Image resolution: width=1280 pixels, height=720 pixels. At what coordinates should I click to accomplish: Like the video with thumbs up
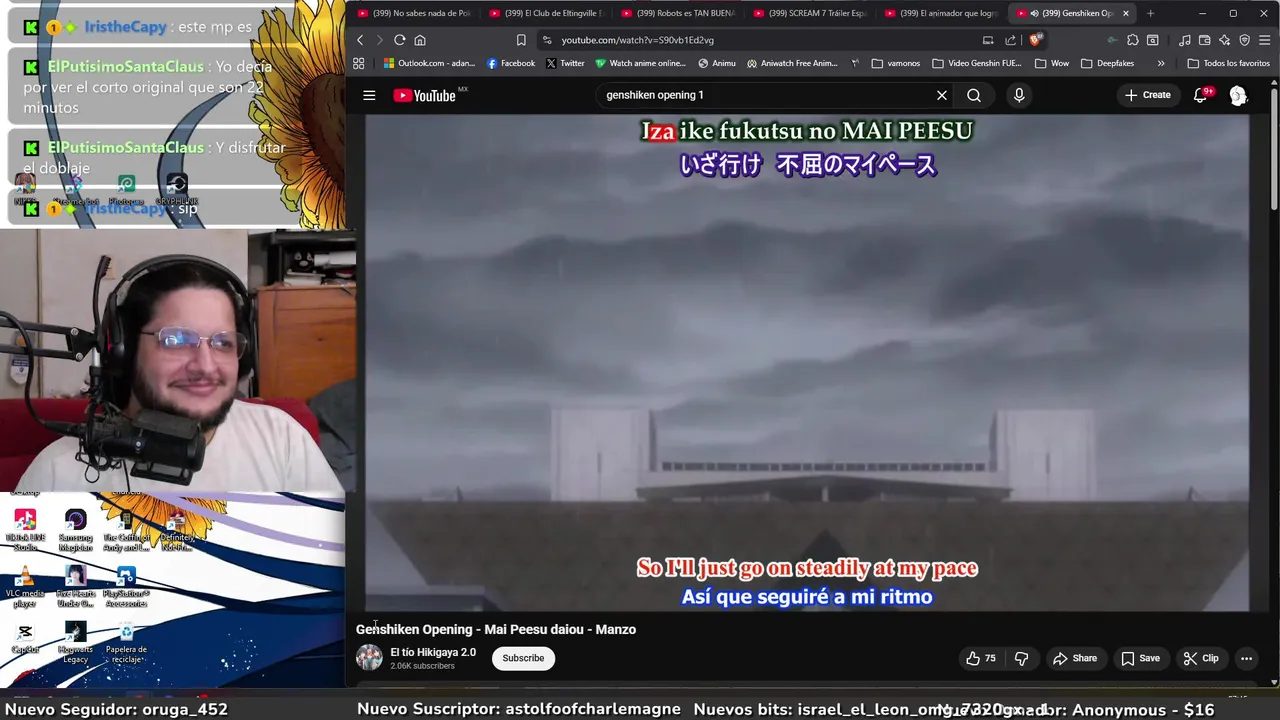tap(980, 658)
